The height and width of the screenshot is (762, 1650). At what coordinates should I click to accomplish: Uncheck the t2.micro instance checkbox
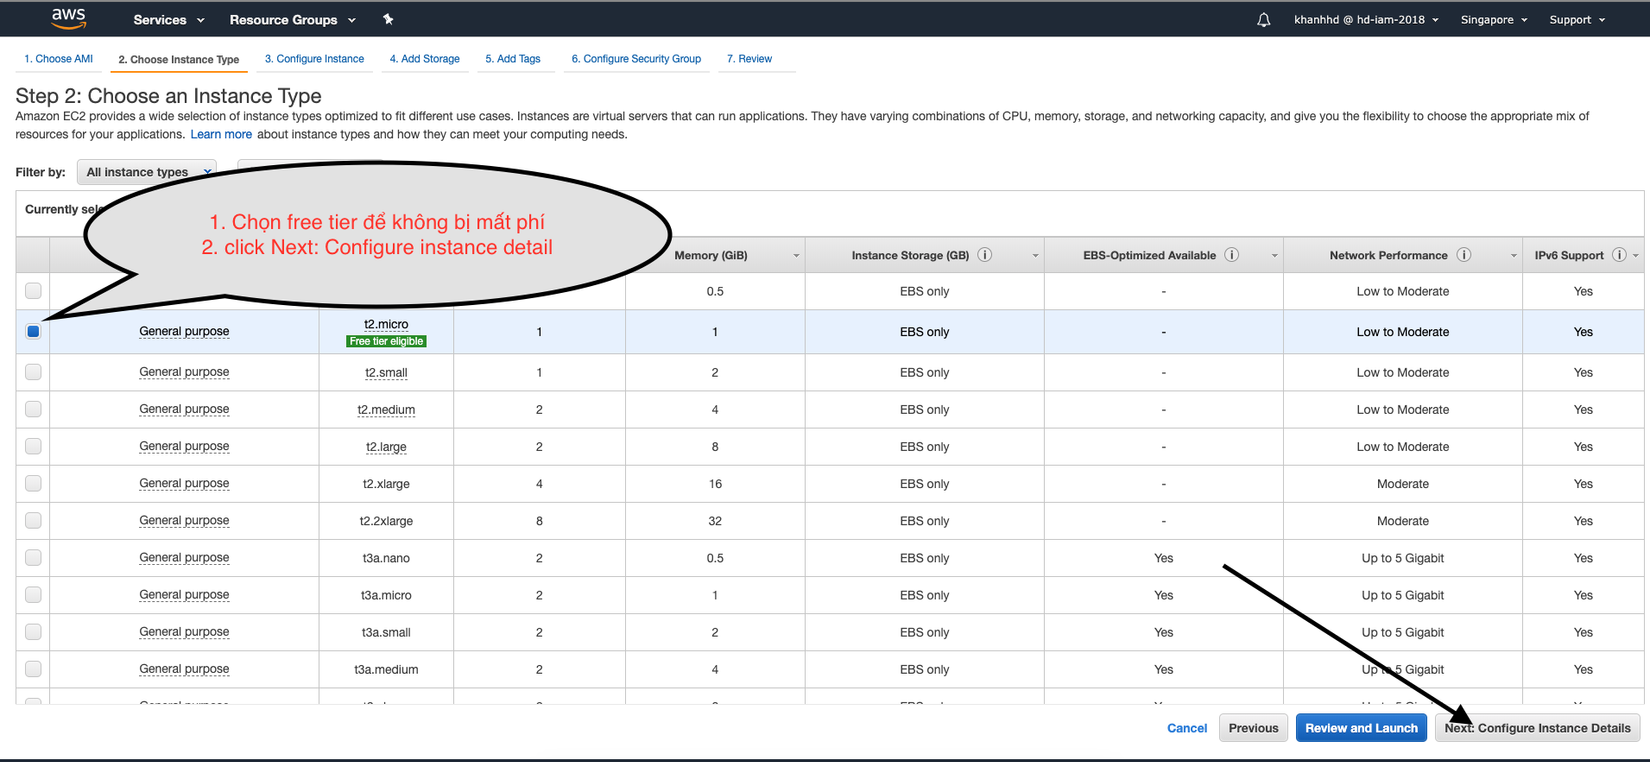(33, 331)
